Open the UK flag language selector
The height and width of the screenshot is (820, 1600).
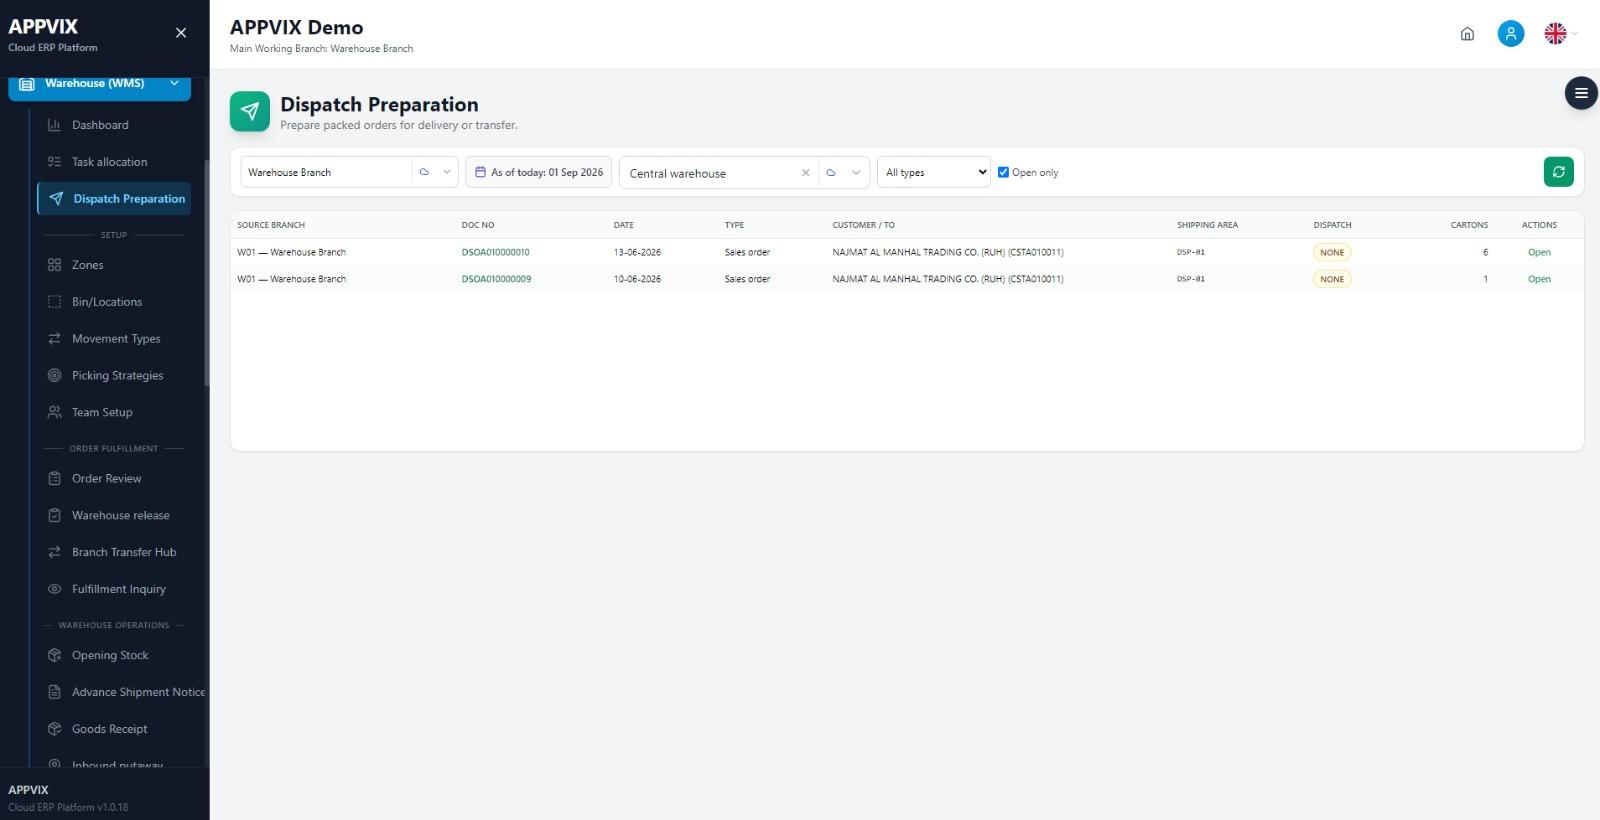point(1556,34)
